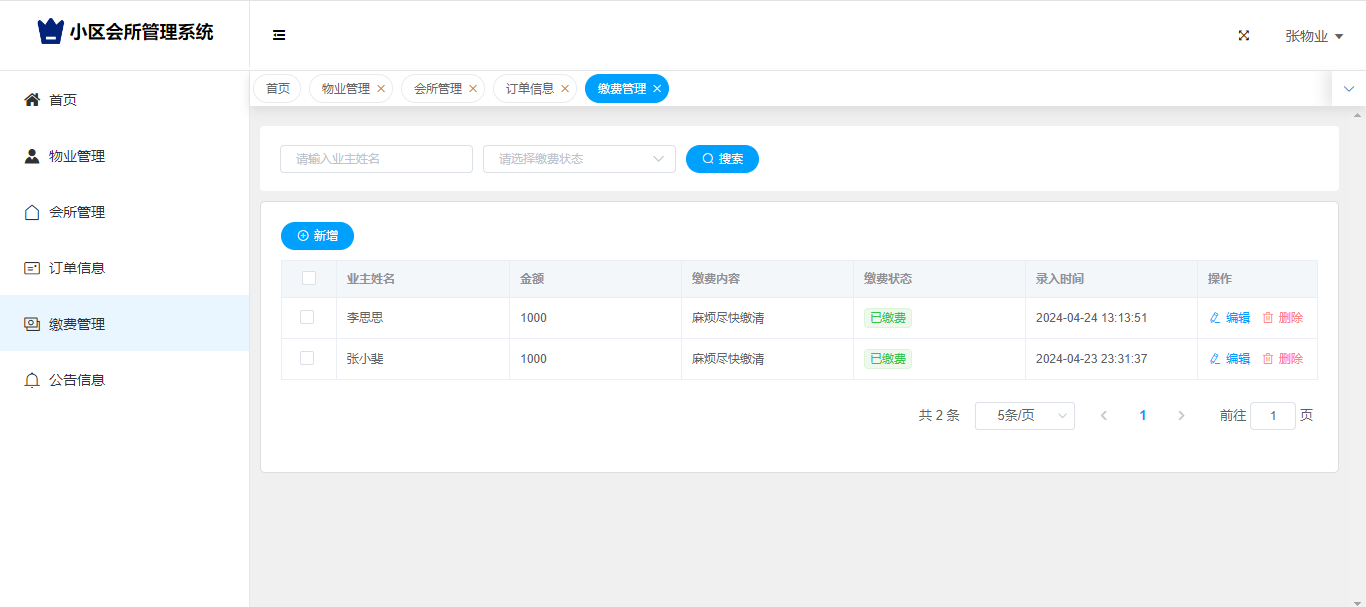Open 首页 from the sidebar home icon

coord(32,100)
